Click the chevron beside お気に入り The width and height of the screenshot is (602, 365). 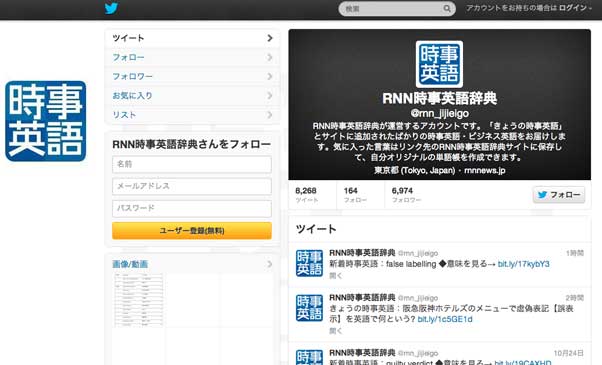(x=270, y=96)
